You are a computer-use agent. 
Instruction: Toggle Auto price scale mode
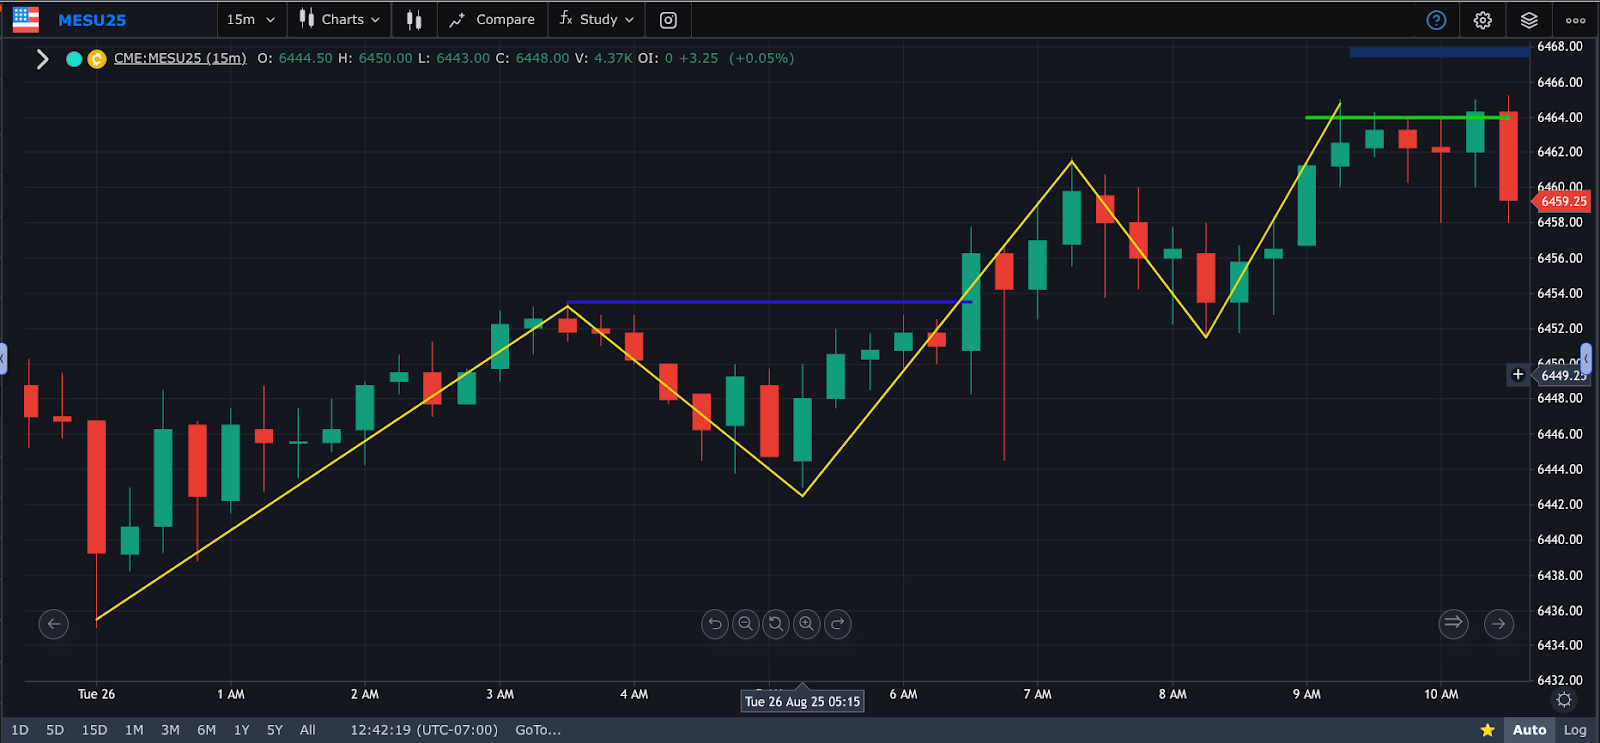click(1528, 730)
